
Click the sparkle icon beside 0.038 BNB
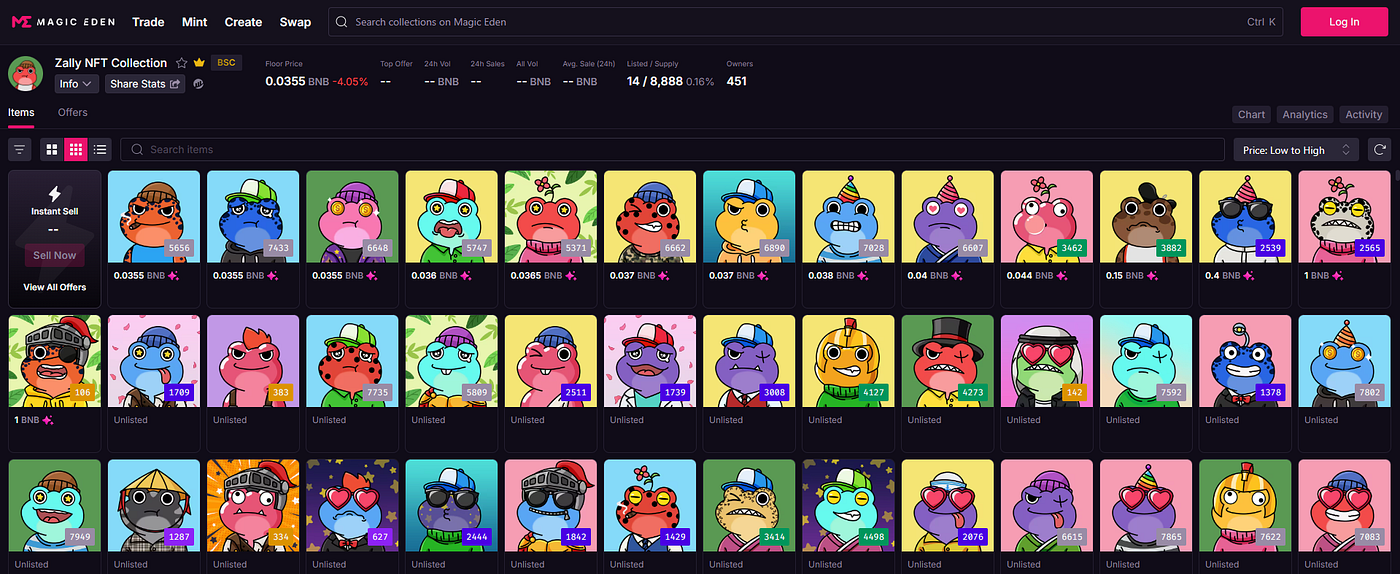862,275
